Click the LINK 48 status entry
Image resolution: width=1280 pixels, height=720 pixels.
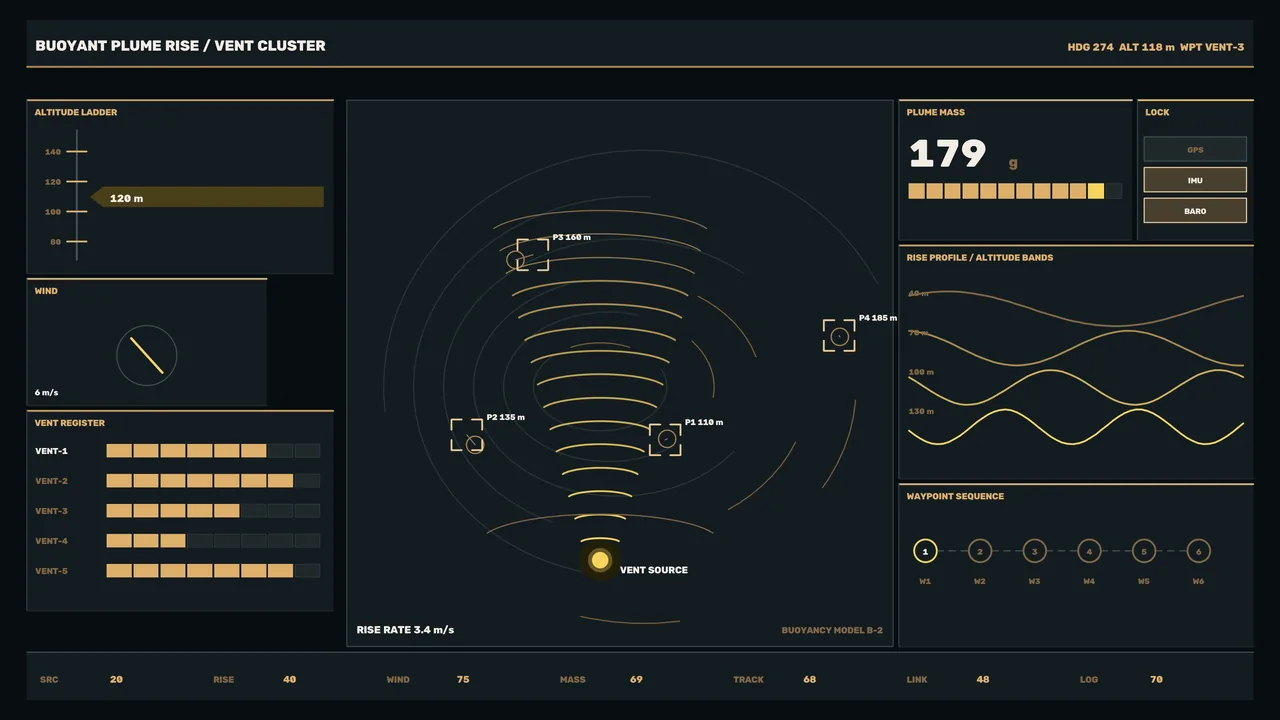click(x=948, y=679)
